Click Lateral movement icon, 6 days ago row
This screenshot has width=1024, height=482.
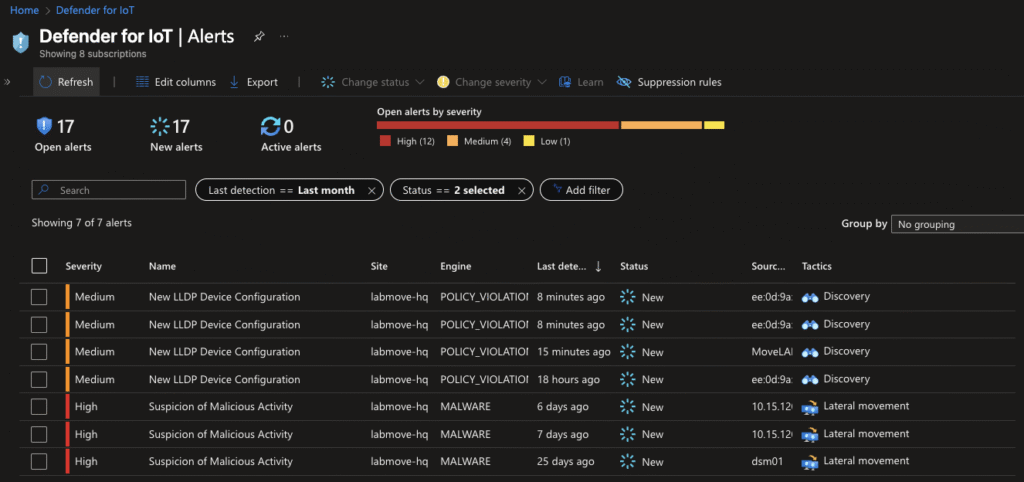(x=810, y=407)
